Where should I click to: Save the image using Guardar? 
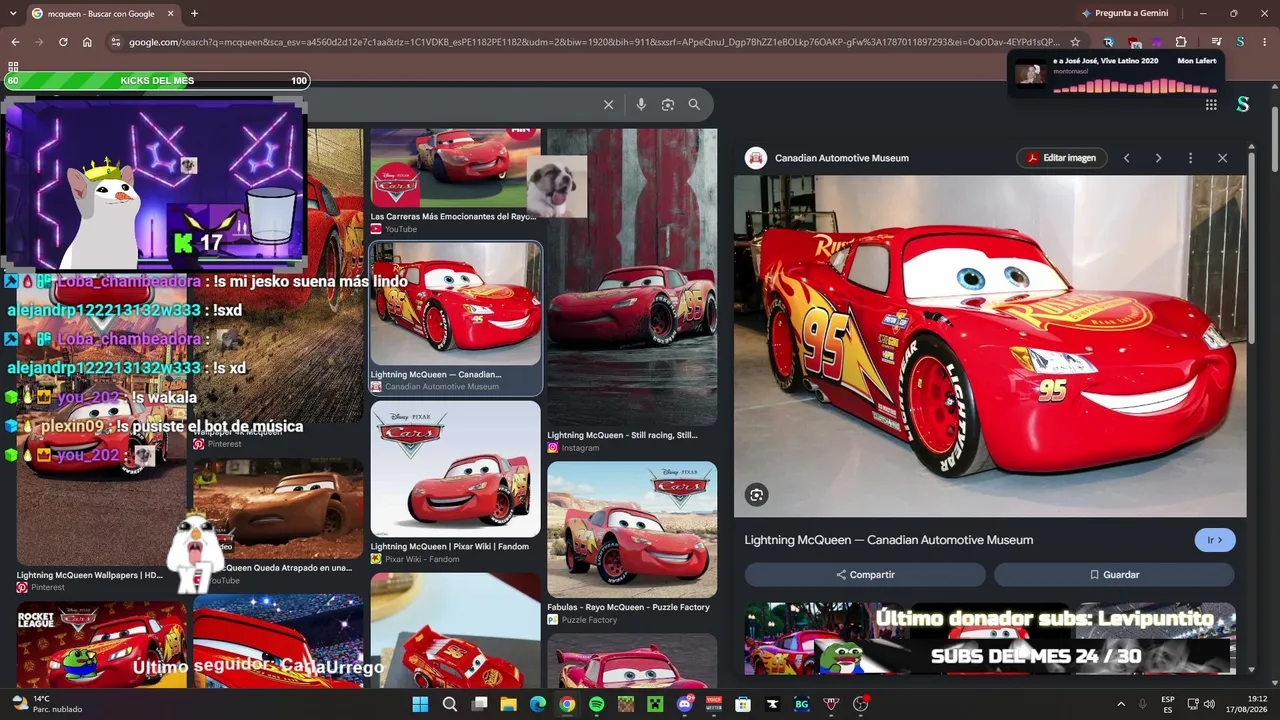tap(1114, 575)
